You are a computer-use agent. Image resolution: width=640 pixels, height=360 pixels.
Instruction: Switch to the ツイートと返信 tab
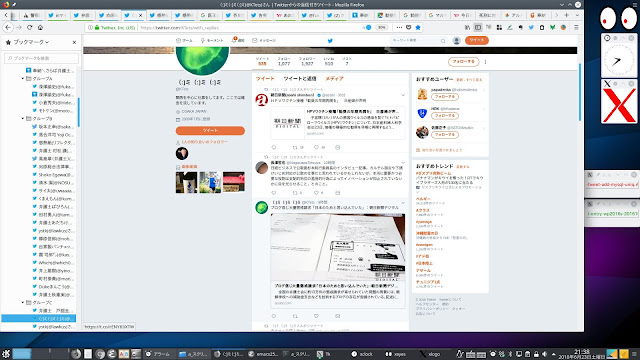pyautogui.click(x=300, y=78)
